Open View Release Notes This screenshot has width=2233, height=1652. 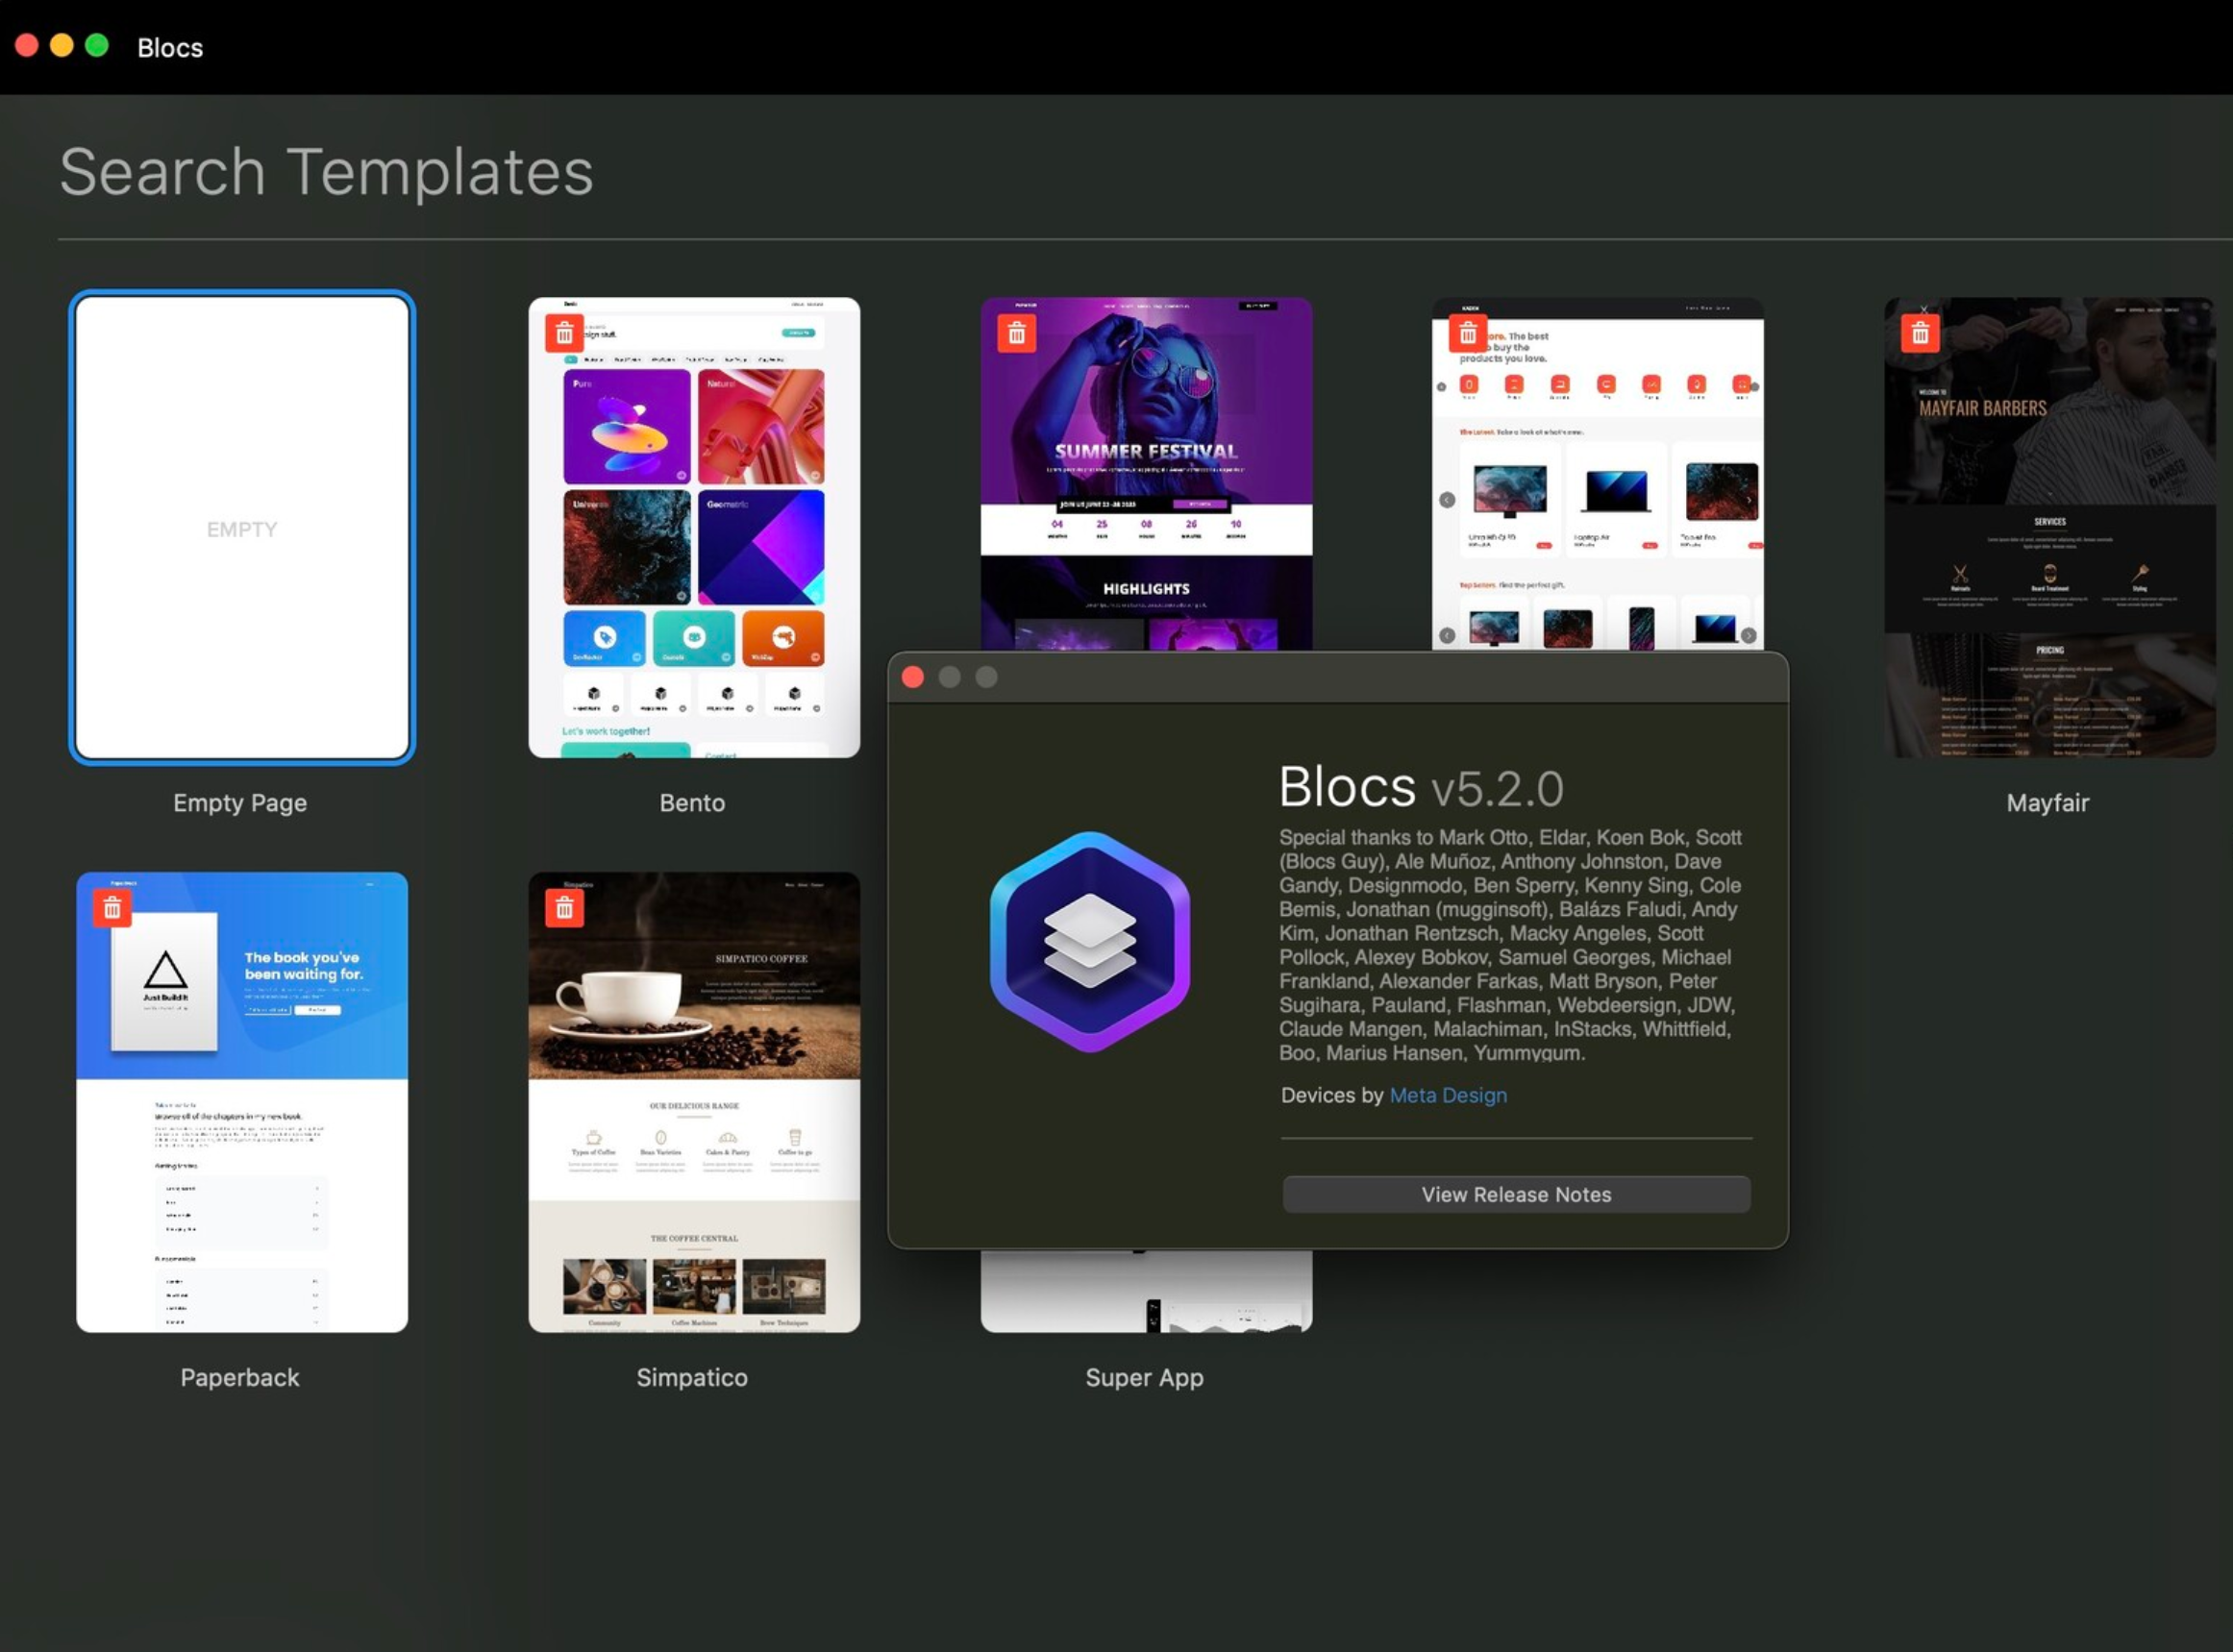coord(1517,1195)
